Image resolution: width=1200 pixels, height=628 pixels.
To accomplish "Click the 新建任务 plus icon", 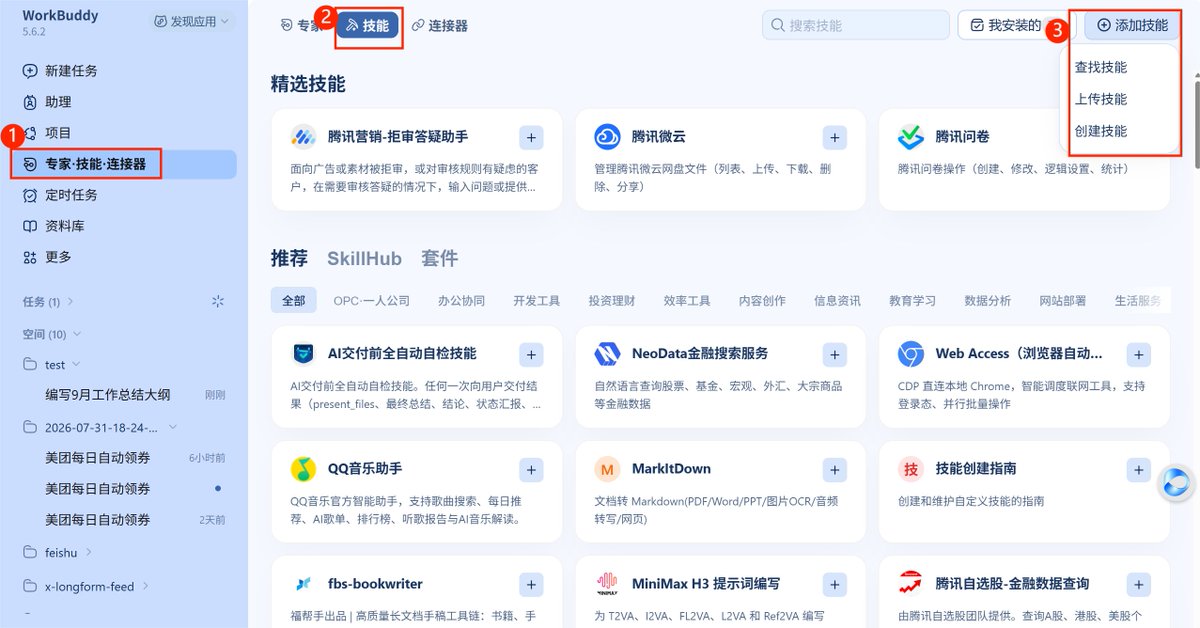I will [x=30, y=71].
